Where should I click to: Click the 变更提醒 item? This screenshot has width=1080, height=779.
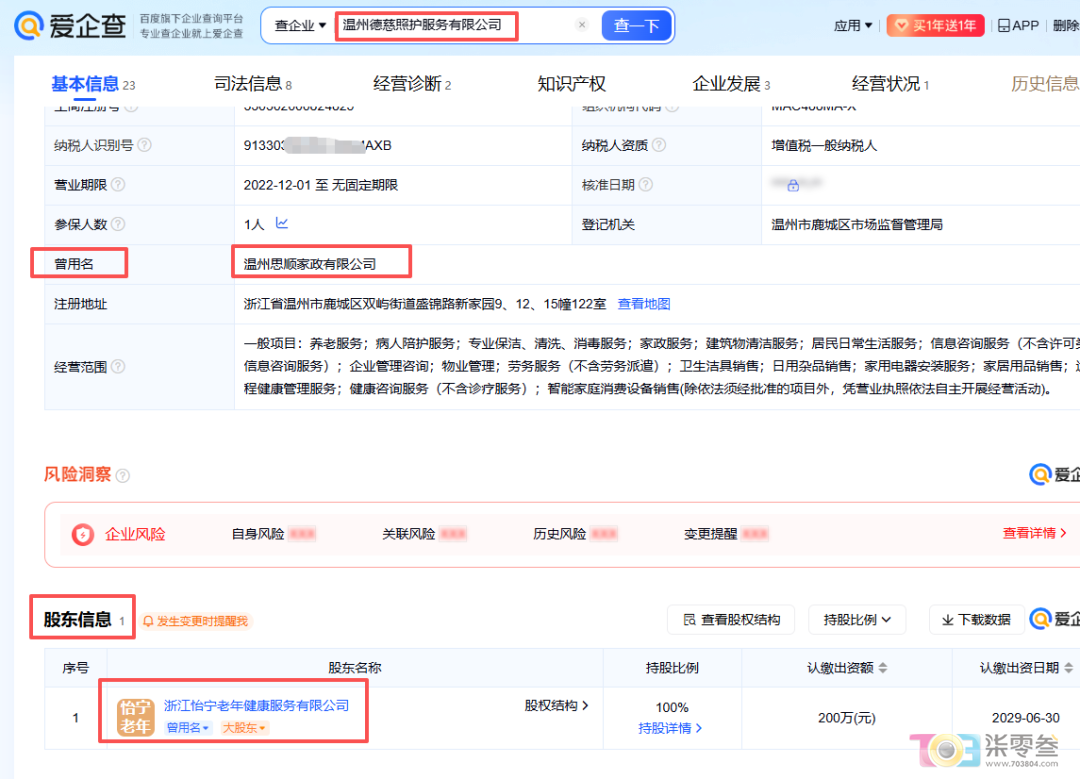(726, 534)
